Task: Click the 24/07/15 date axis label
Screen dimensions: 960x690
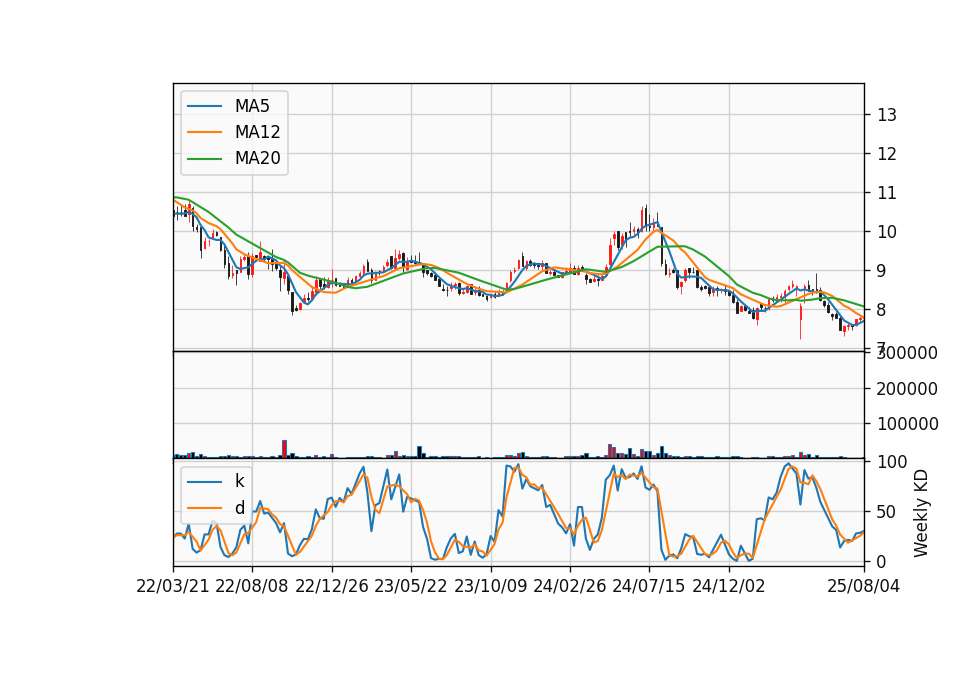Action: click(649, 586)
